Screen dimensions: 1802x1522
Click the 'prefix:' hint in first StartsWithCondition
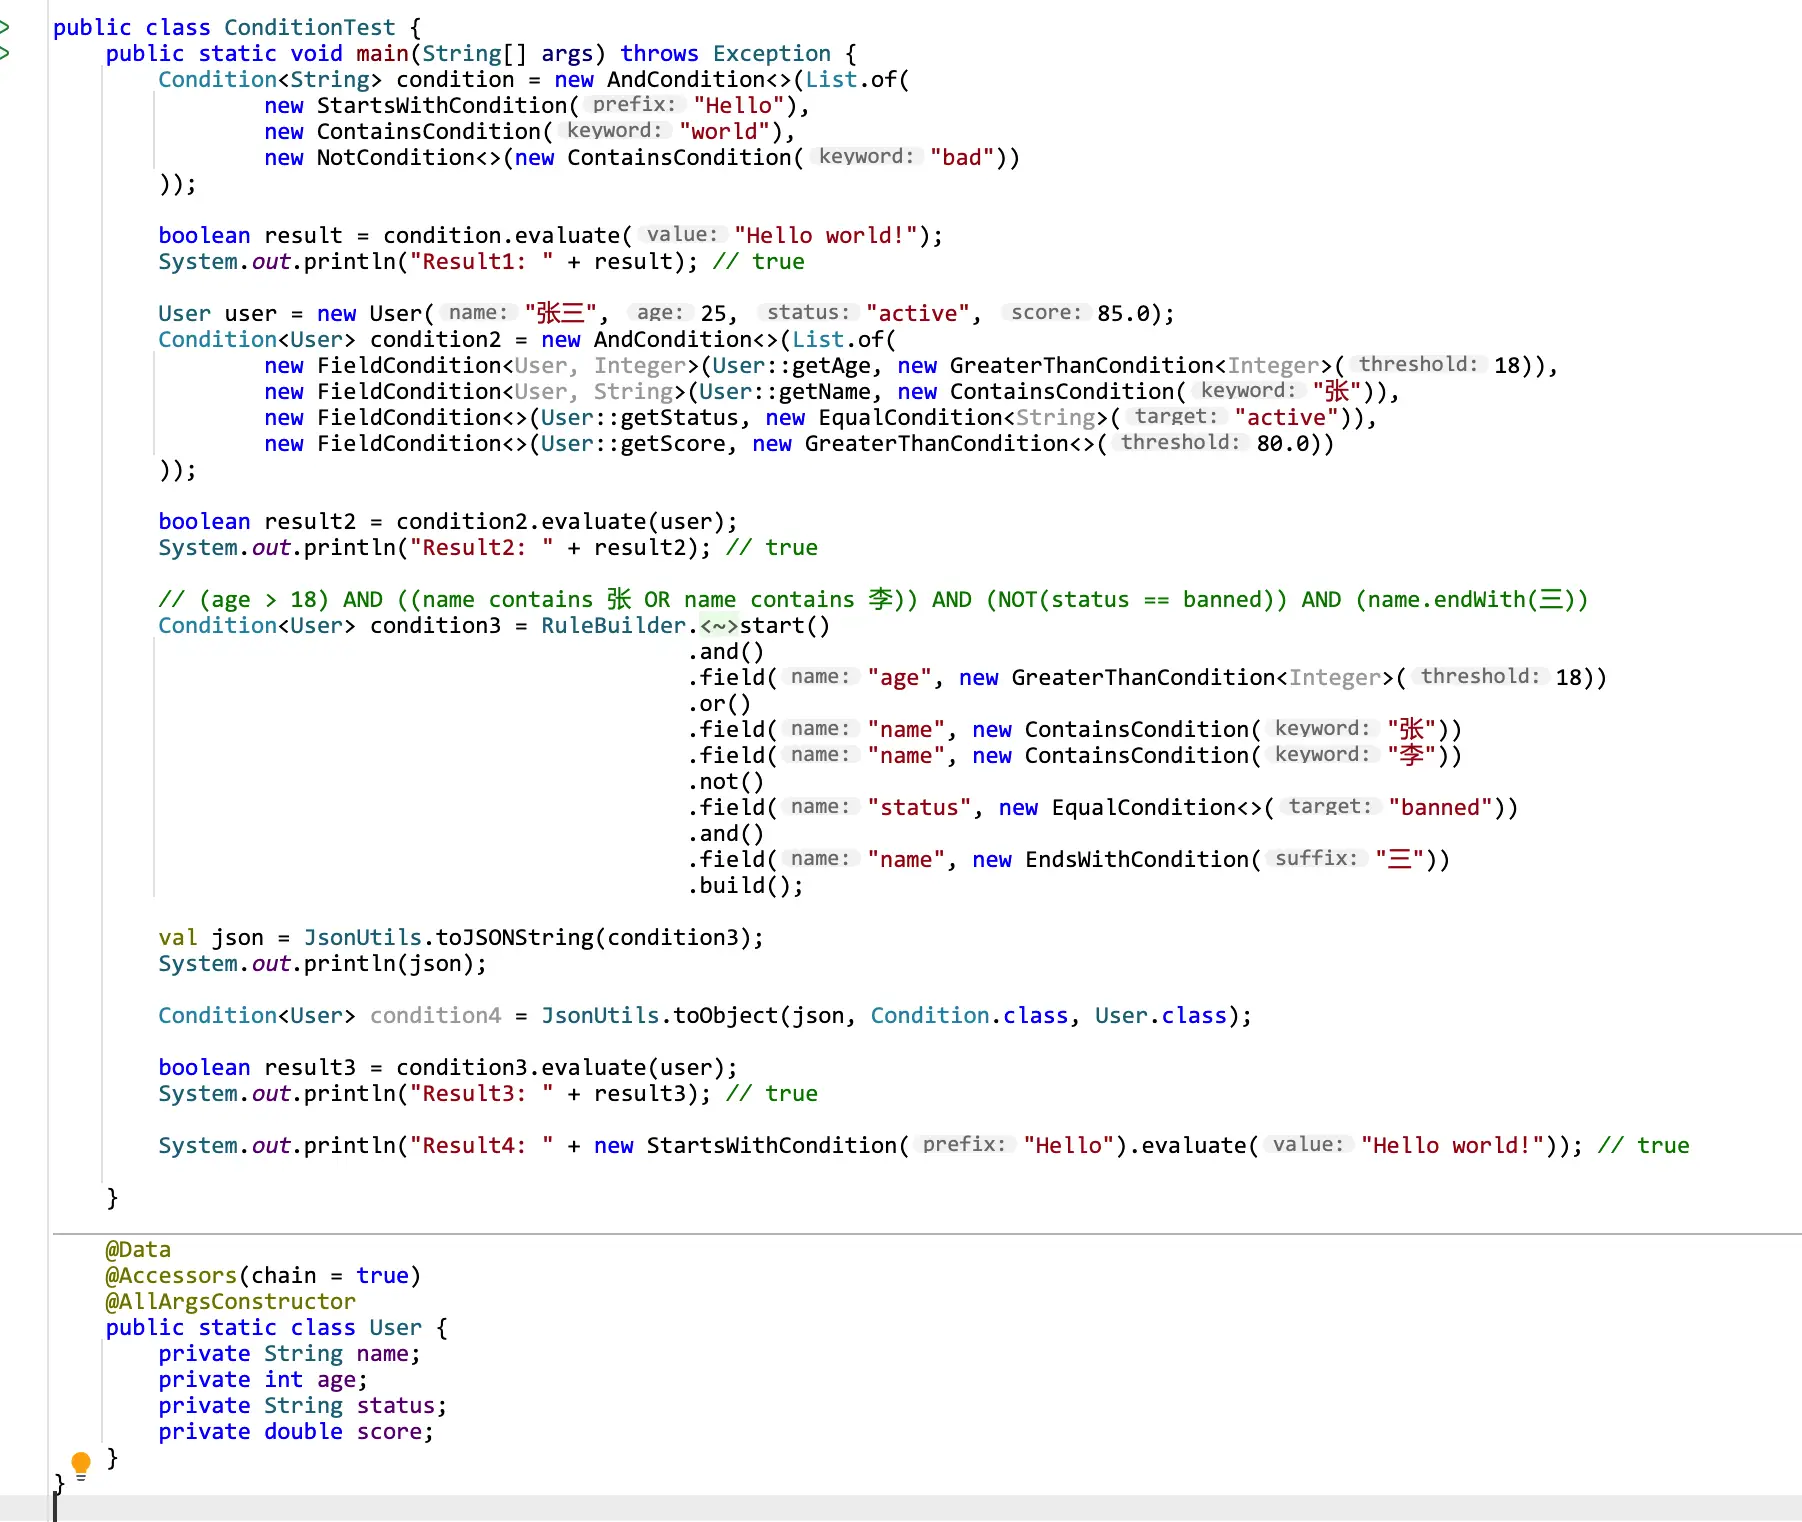(633, 105)
